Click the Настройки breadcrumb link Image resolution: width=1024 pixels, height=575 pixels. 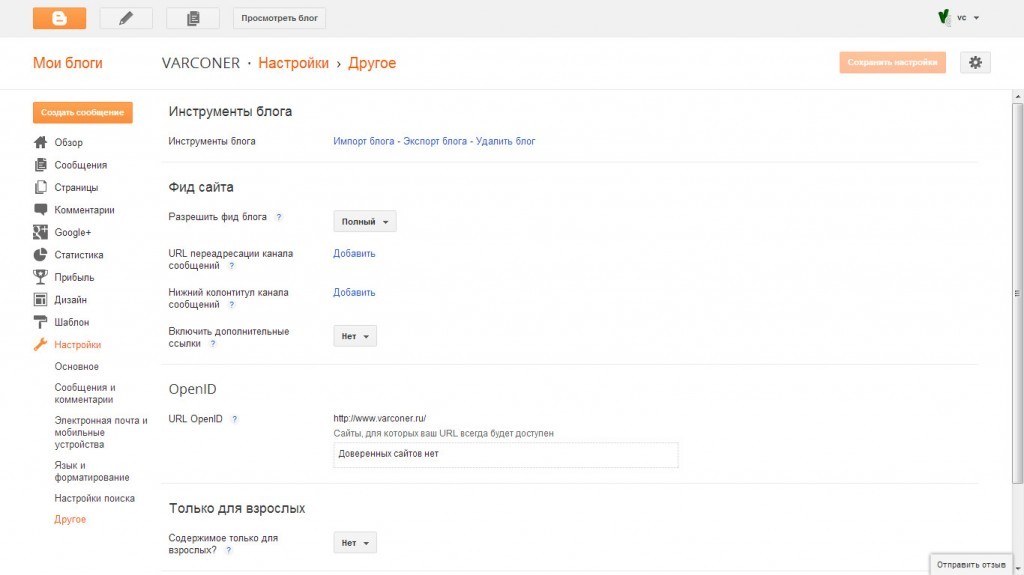(x=293, y=63)
